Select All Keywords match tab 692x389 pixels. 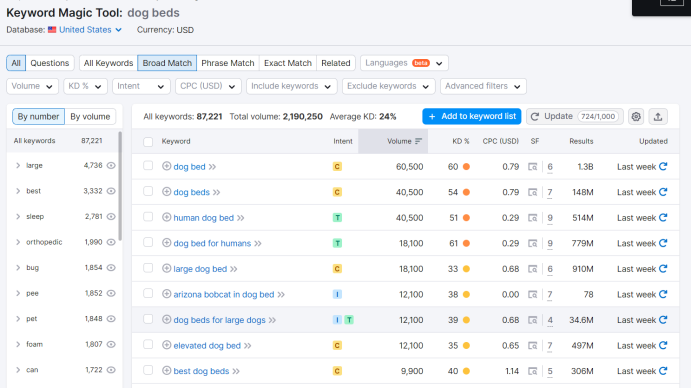tap(109, 63)
